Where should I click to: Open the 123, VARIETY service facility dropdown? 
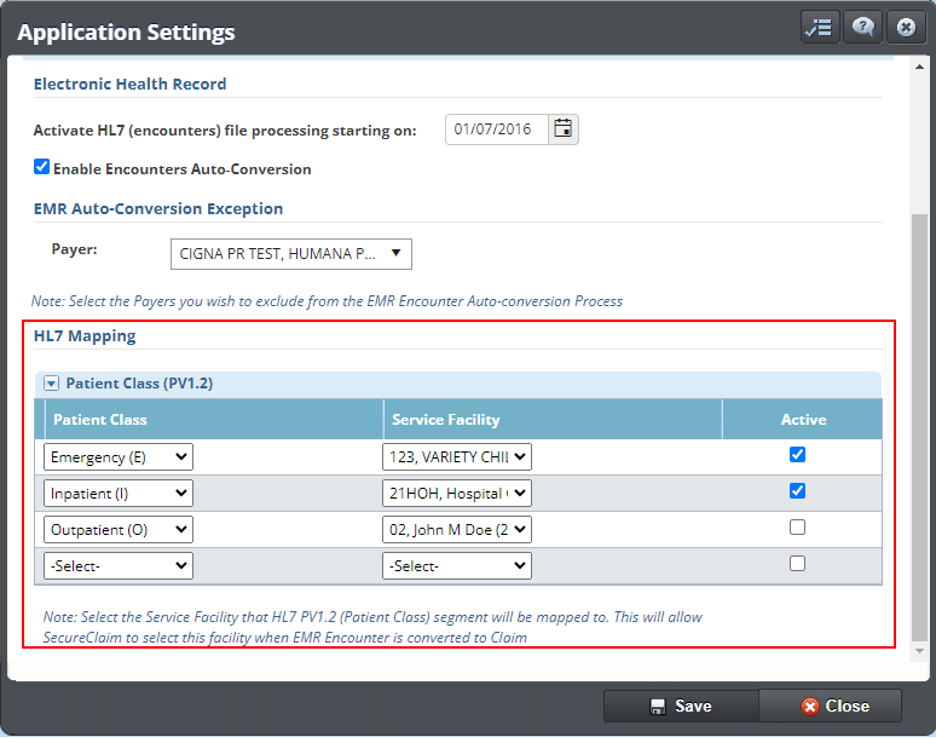tap(456, 457)
